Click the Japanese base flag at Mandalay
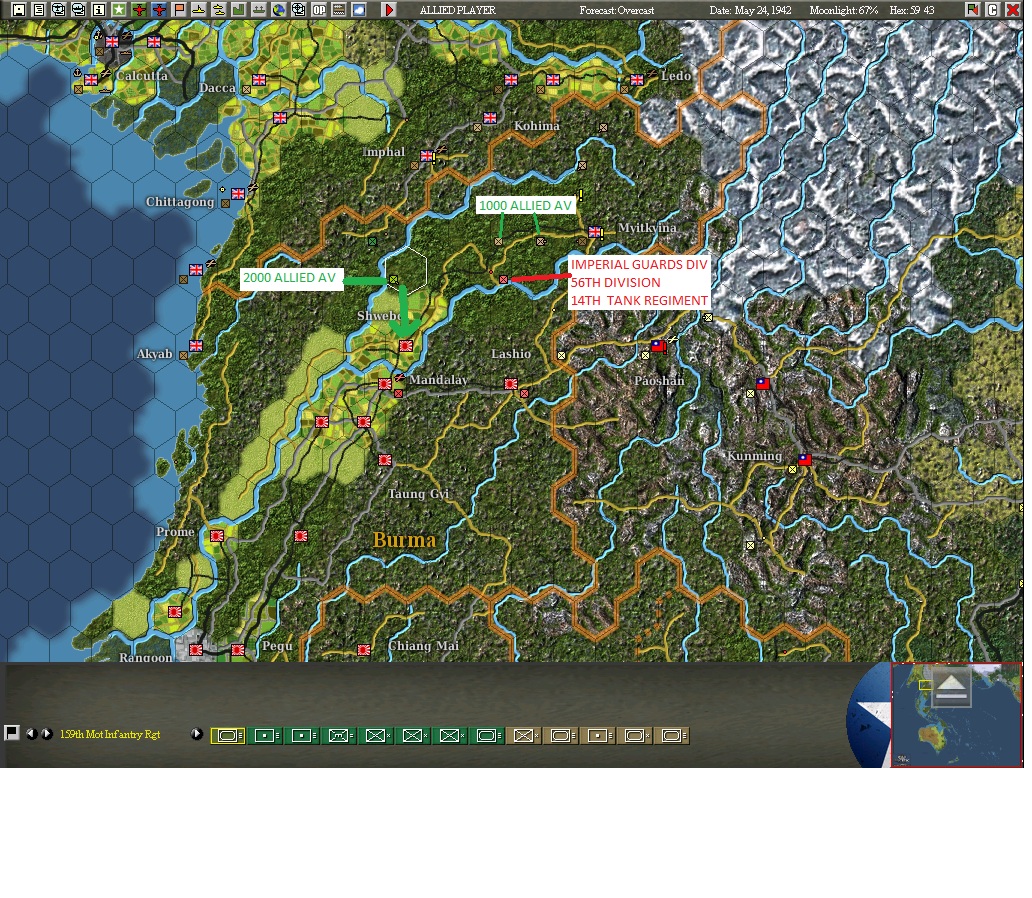This screenshot has width=1032, height=898. pyautogui.click(x=385, y=383)
